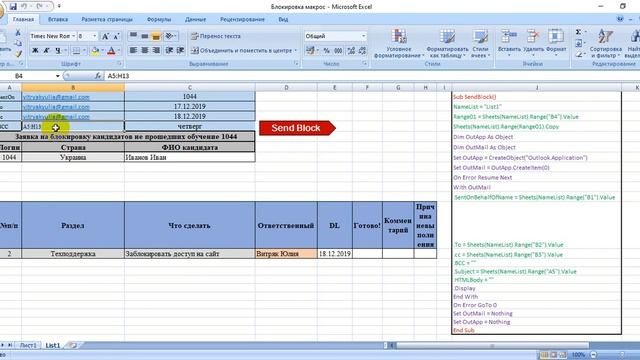Screen dimensions: 640x360
Task: Decrease cell indent
Action: click(x=169, y=51)
